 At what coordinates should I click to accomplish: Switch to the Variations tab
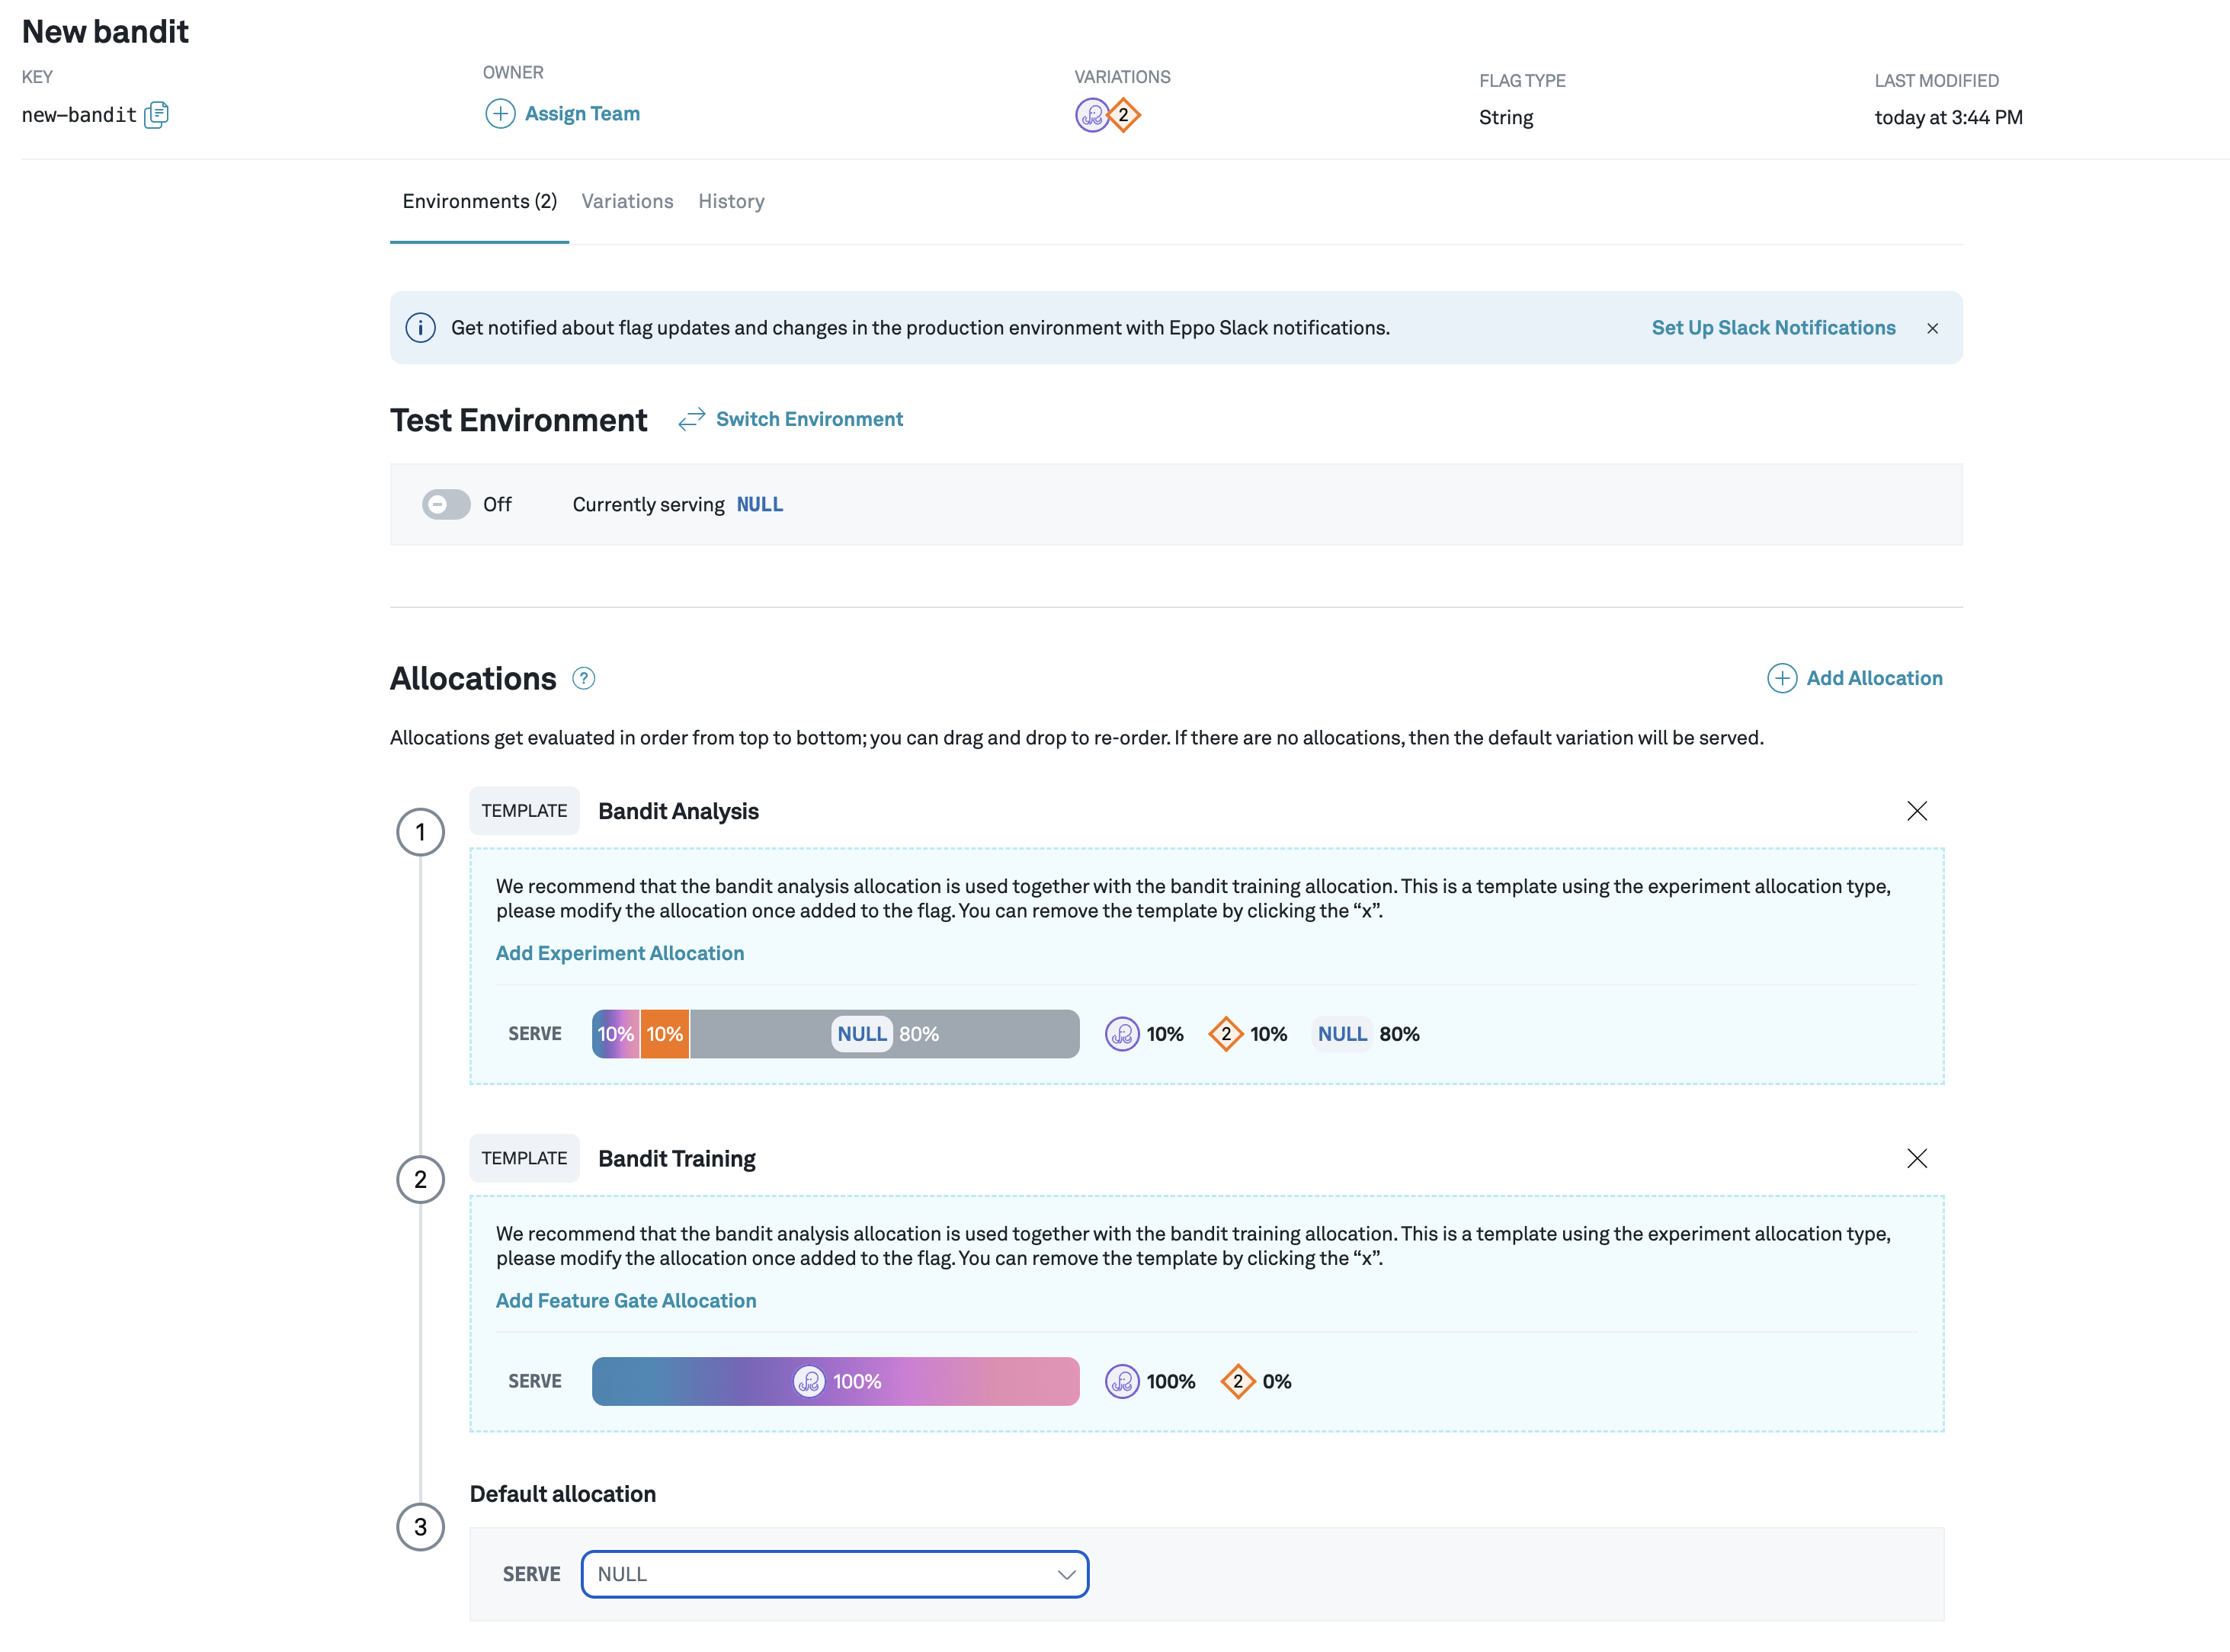[x=627, y=202]
